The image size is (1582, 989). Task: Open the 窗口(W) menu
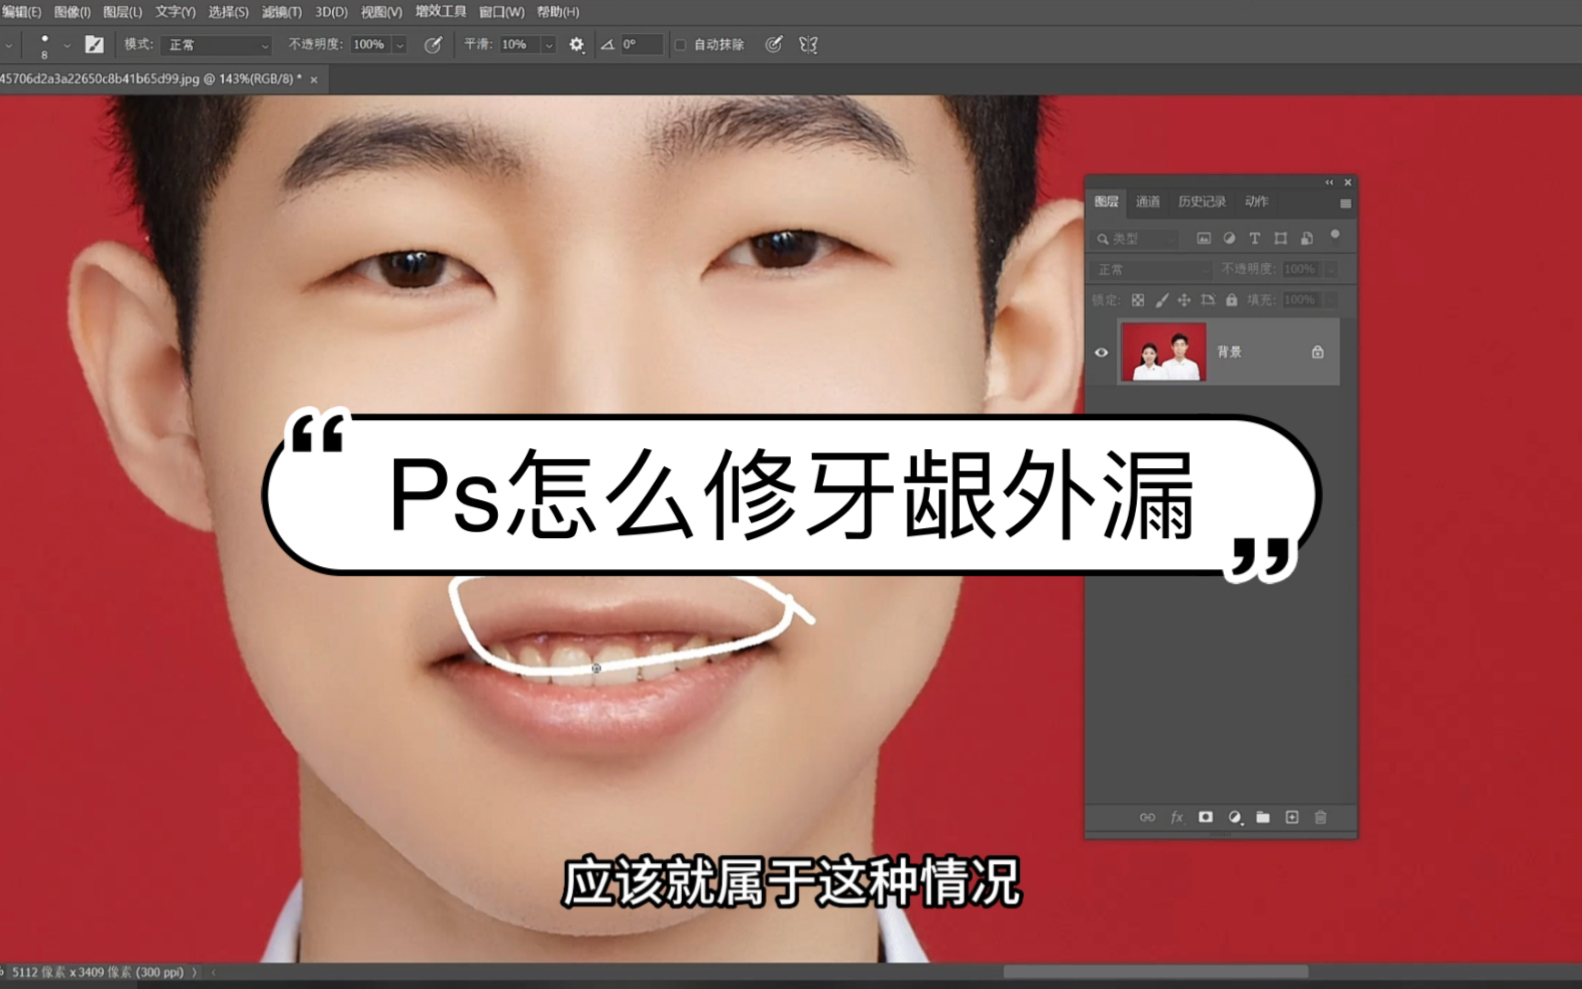[x=501, y=12]
